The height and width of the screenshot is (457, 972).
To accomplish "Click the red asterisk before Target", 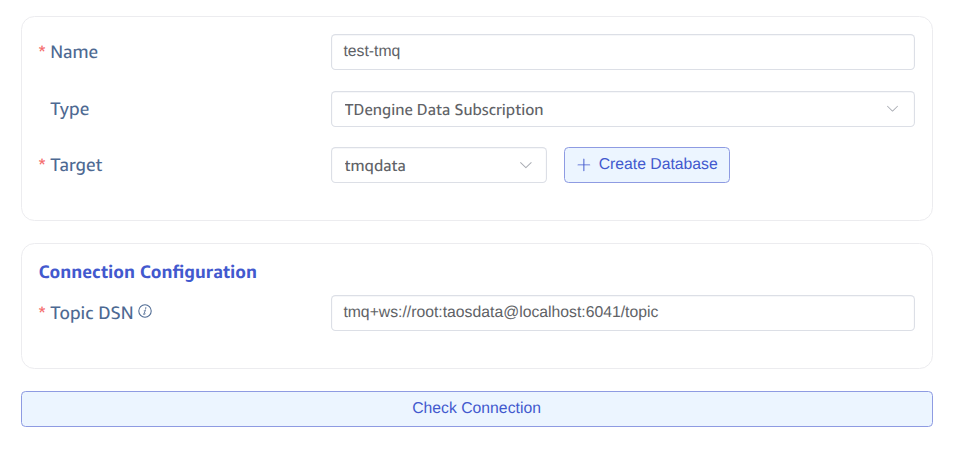I will pos(42,165).
